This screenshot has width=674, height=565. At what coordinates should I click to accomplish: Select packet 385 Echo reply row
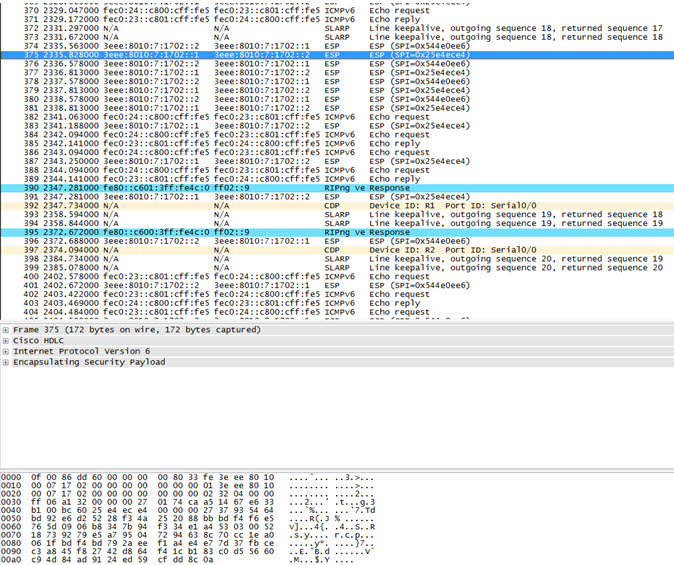point(337,144)
